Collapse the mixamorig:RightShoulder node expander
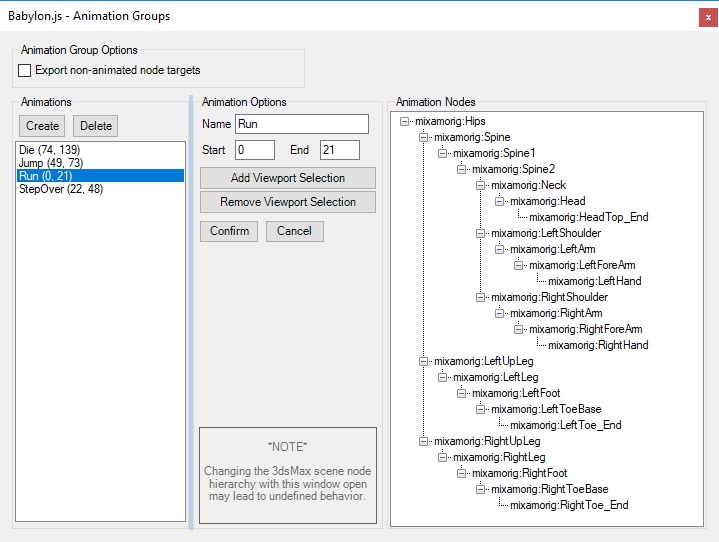The width and height of the screenshot is (719, 542). 481,297
